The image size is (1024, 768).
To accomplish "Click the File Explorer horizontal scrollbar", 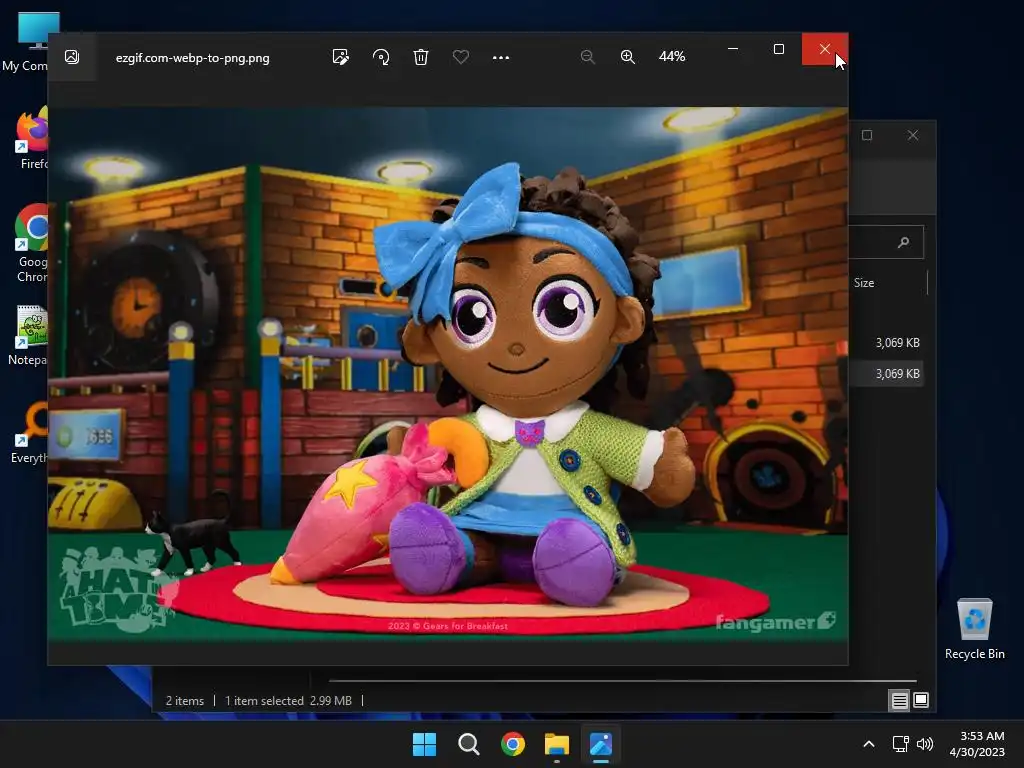I will [x=622, y=680].
